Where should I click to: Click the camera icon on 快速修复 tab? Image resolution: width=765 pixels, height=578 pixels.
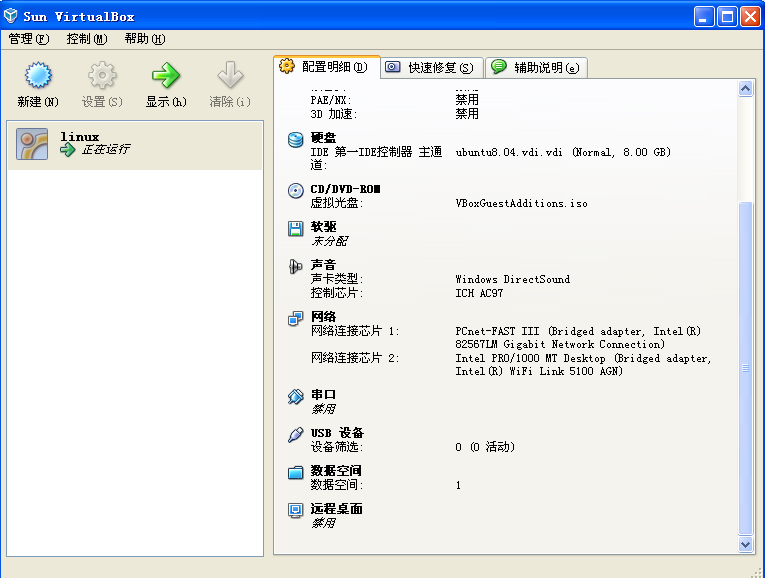[393, 67]
